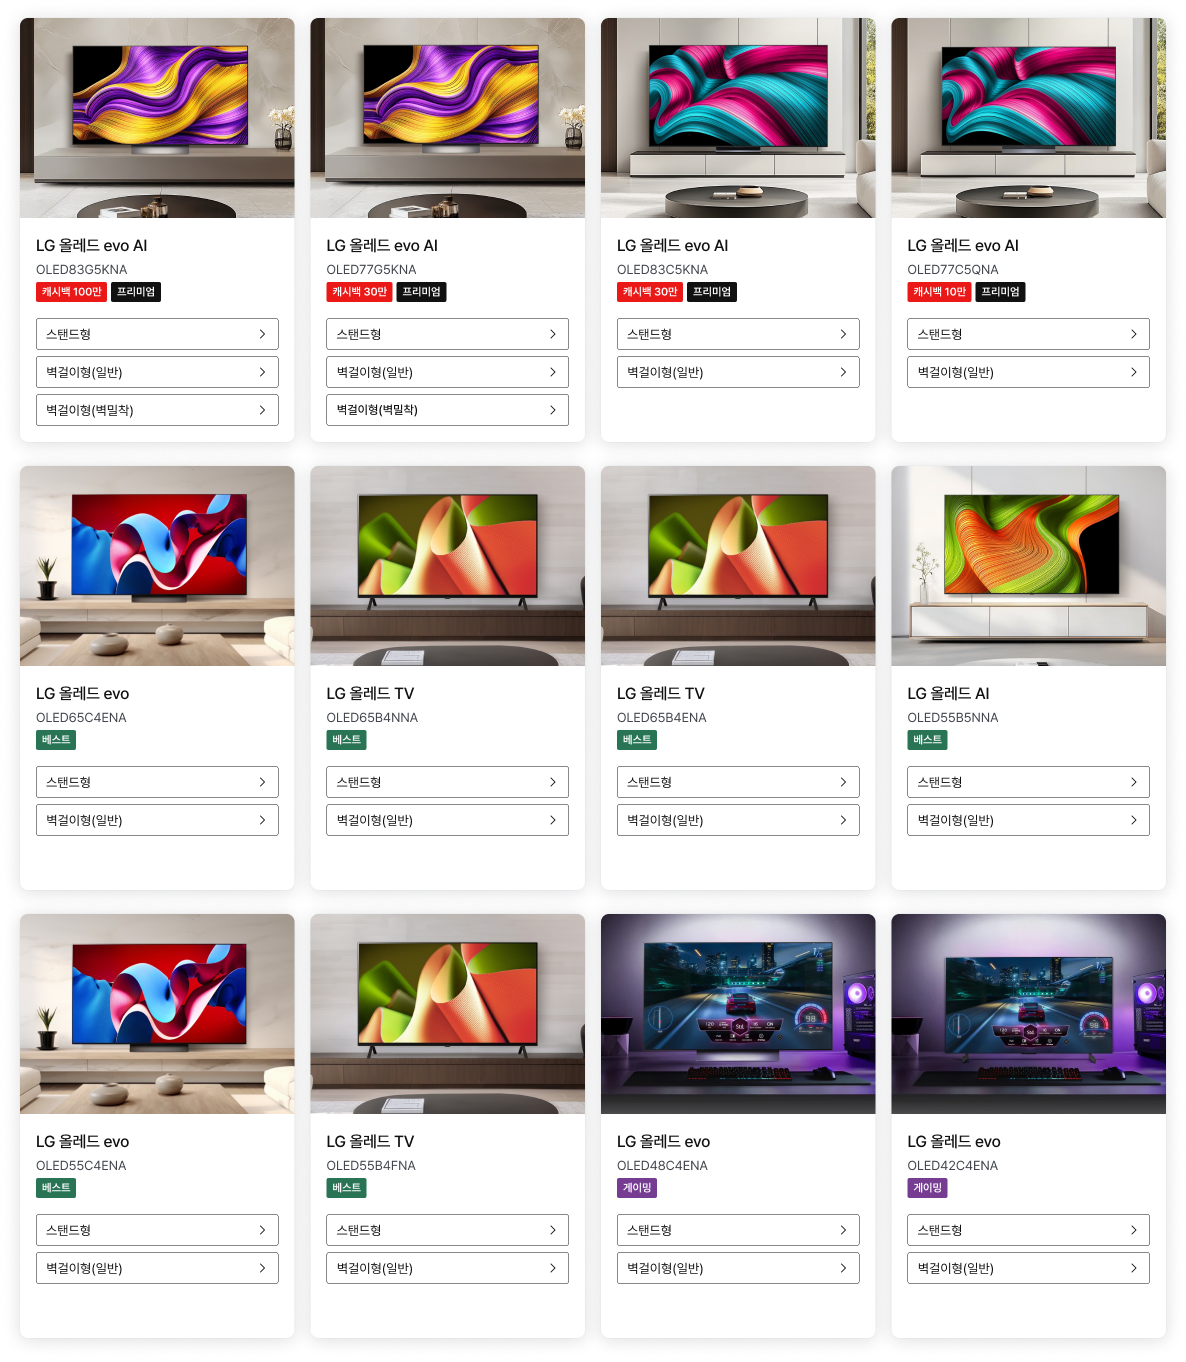Image resolution: width=1186 pixels, height=1362 pixels.
Task: Click chevron on 스탠드형 for OLED65C4ENA
Action: 262,782
